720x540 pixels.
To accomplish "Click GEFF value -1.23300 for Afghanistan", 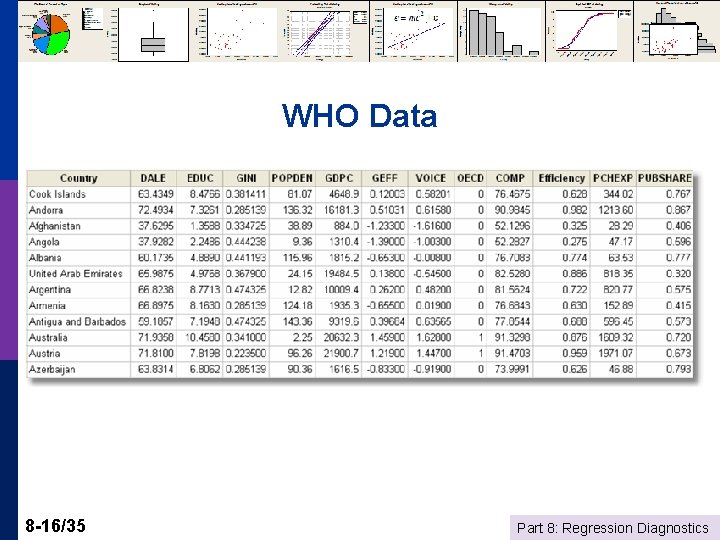I will click(x=385, y=226).
